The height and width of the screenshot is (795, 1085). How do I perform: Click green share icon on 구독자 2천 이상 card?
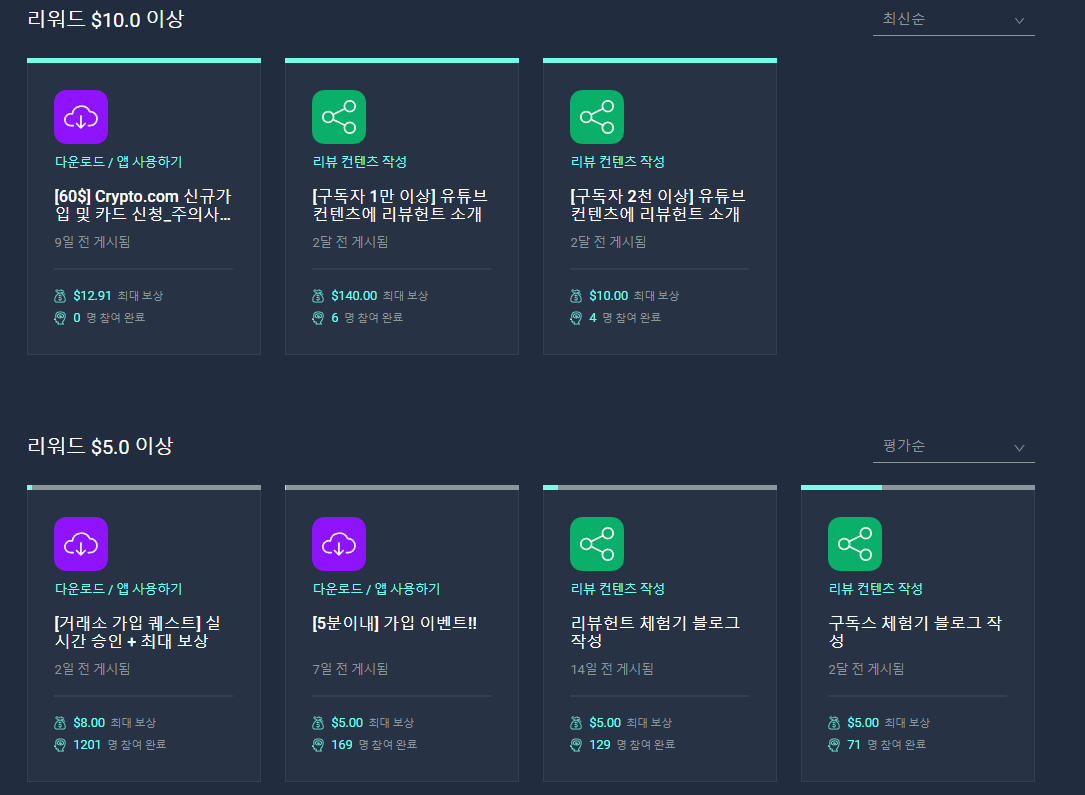coord(597,117)
